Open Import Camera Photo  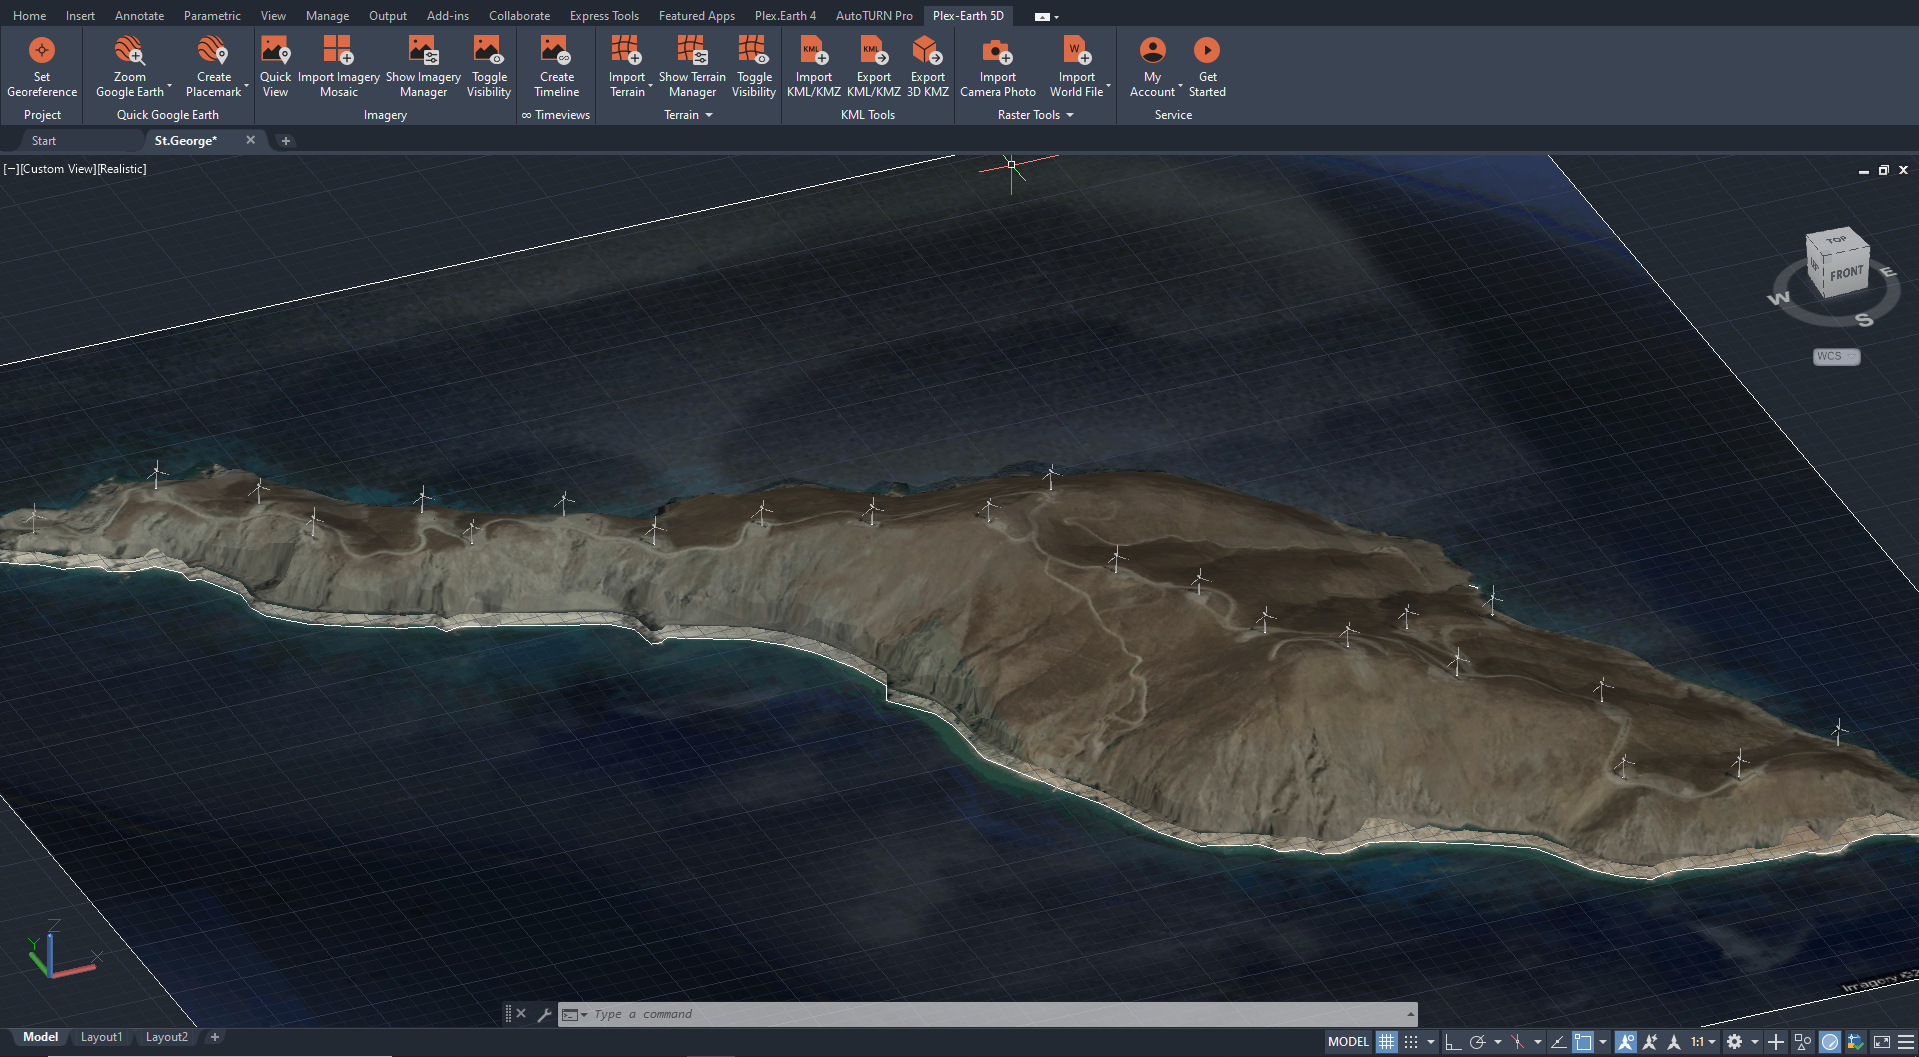click(x=998, y=66)
